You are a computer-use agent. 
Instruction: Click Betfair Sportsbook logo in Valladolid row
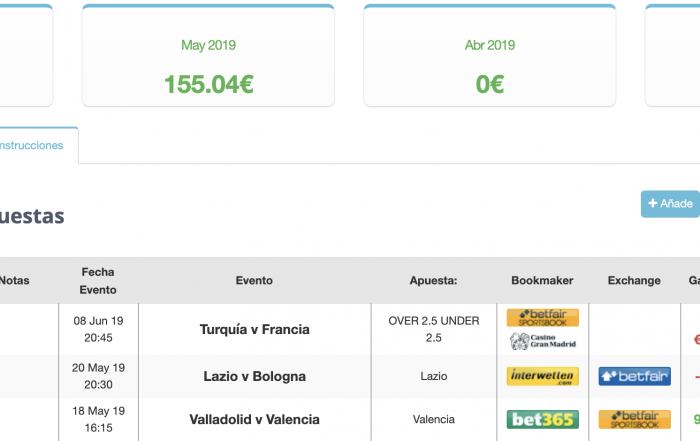tap(634, 420)
